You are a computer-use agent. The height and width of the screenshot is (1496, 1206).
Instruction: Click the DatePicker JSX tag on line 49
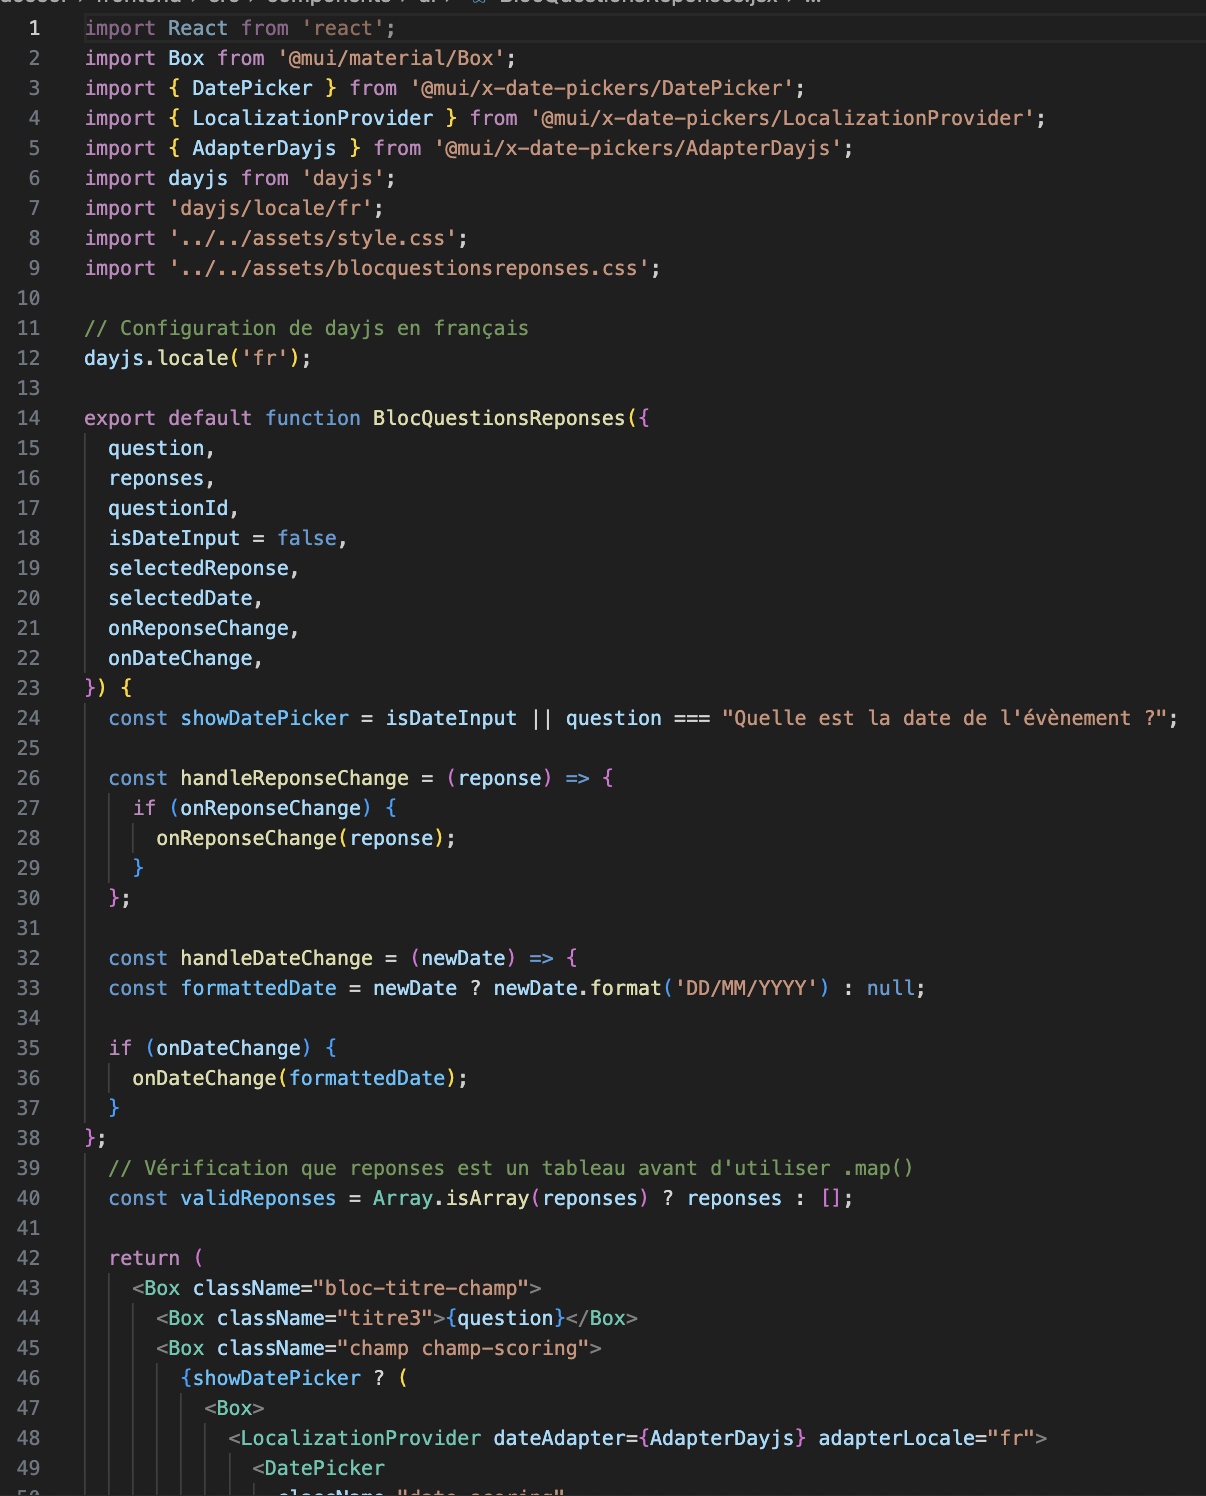pos(324,1468)
